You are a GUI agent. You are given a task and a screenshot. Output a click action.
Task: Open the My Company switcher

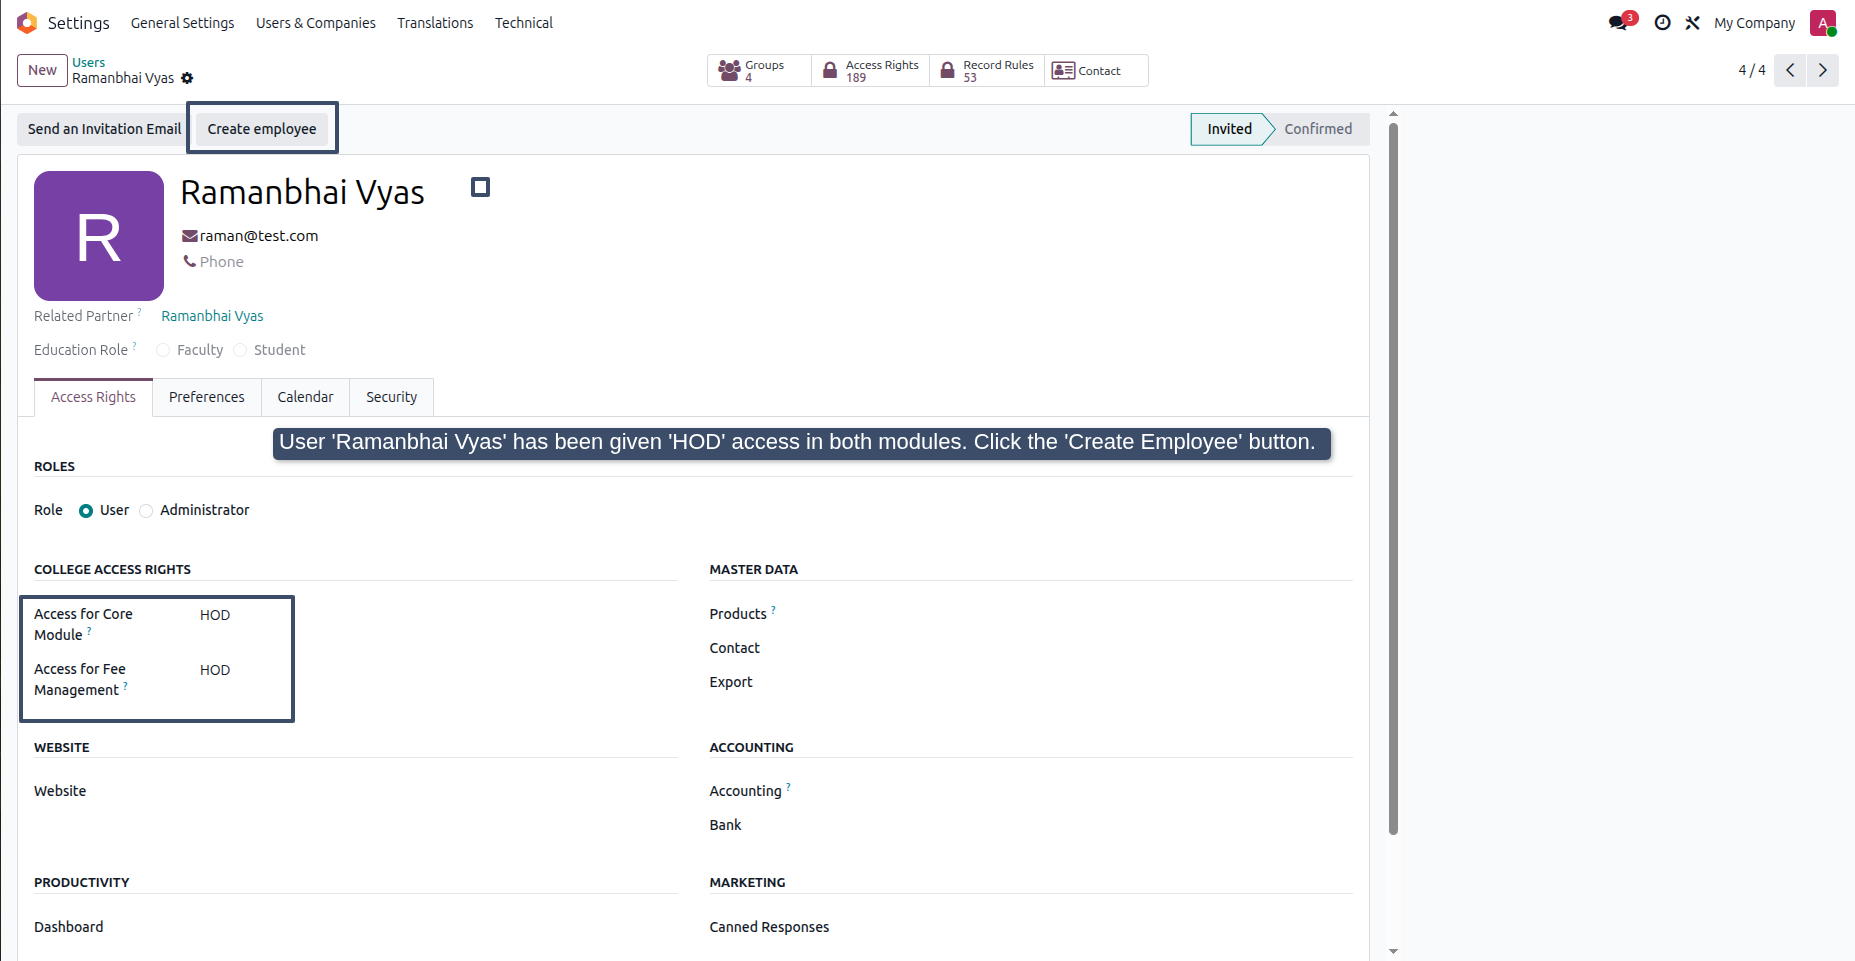[x=1754, y=23]
